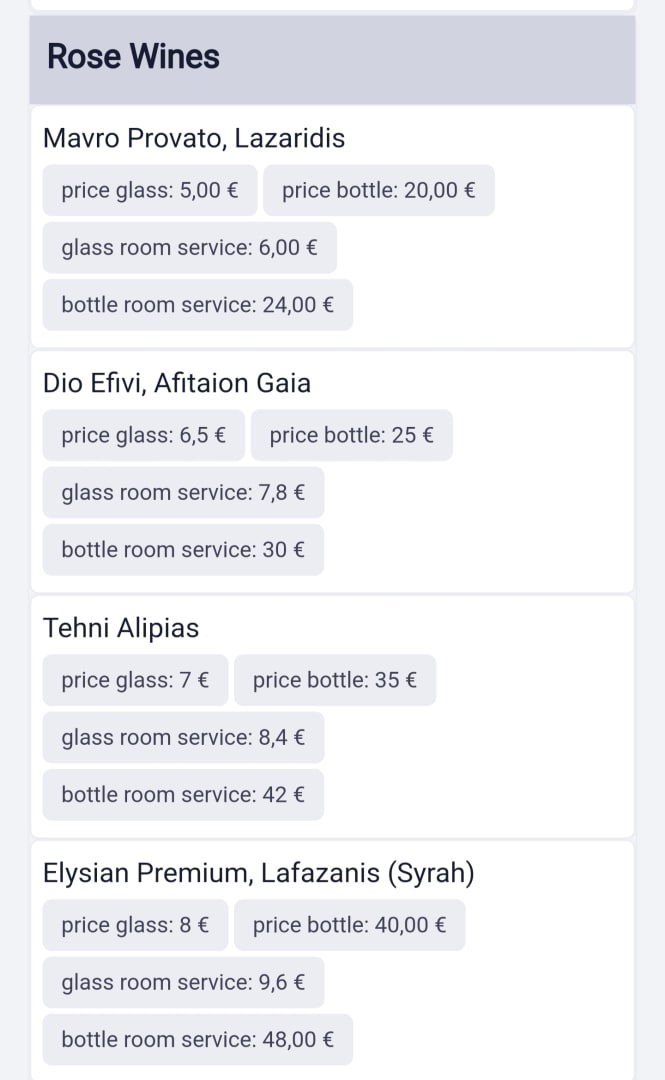Select the Mavro Provato, Lazaridis wine title
Screen dimensions: 665x1080
pos(194,138)
